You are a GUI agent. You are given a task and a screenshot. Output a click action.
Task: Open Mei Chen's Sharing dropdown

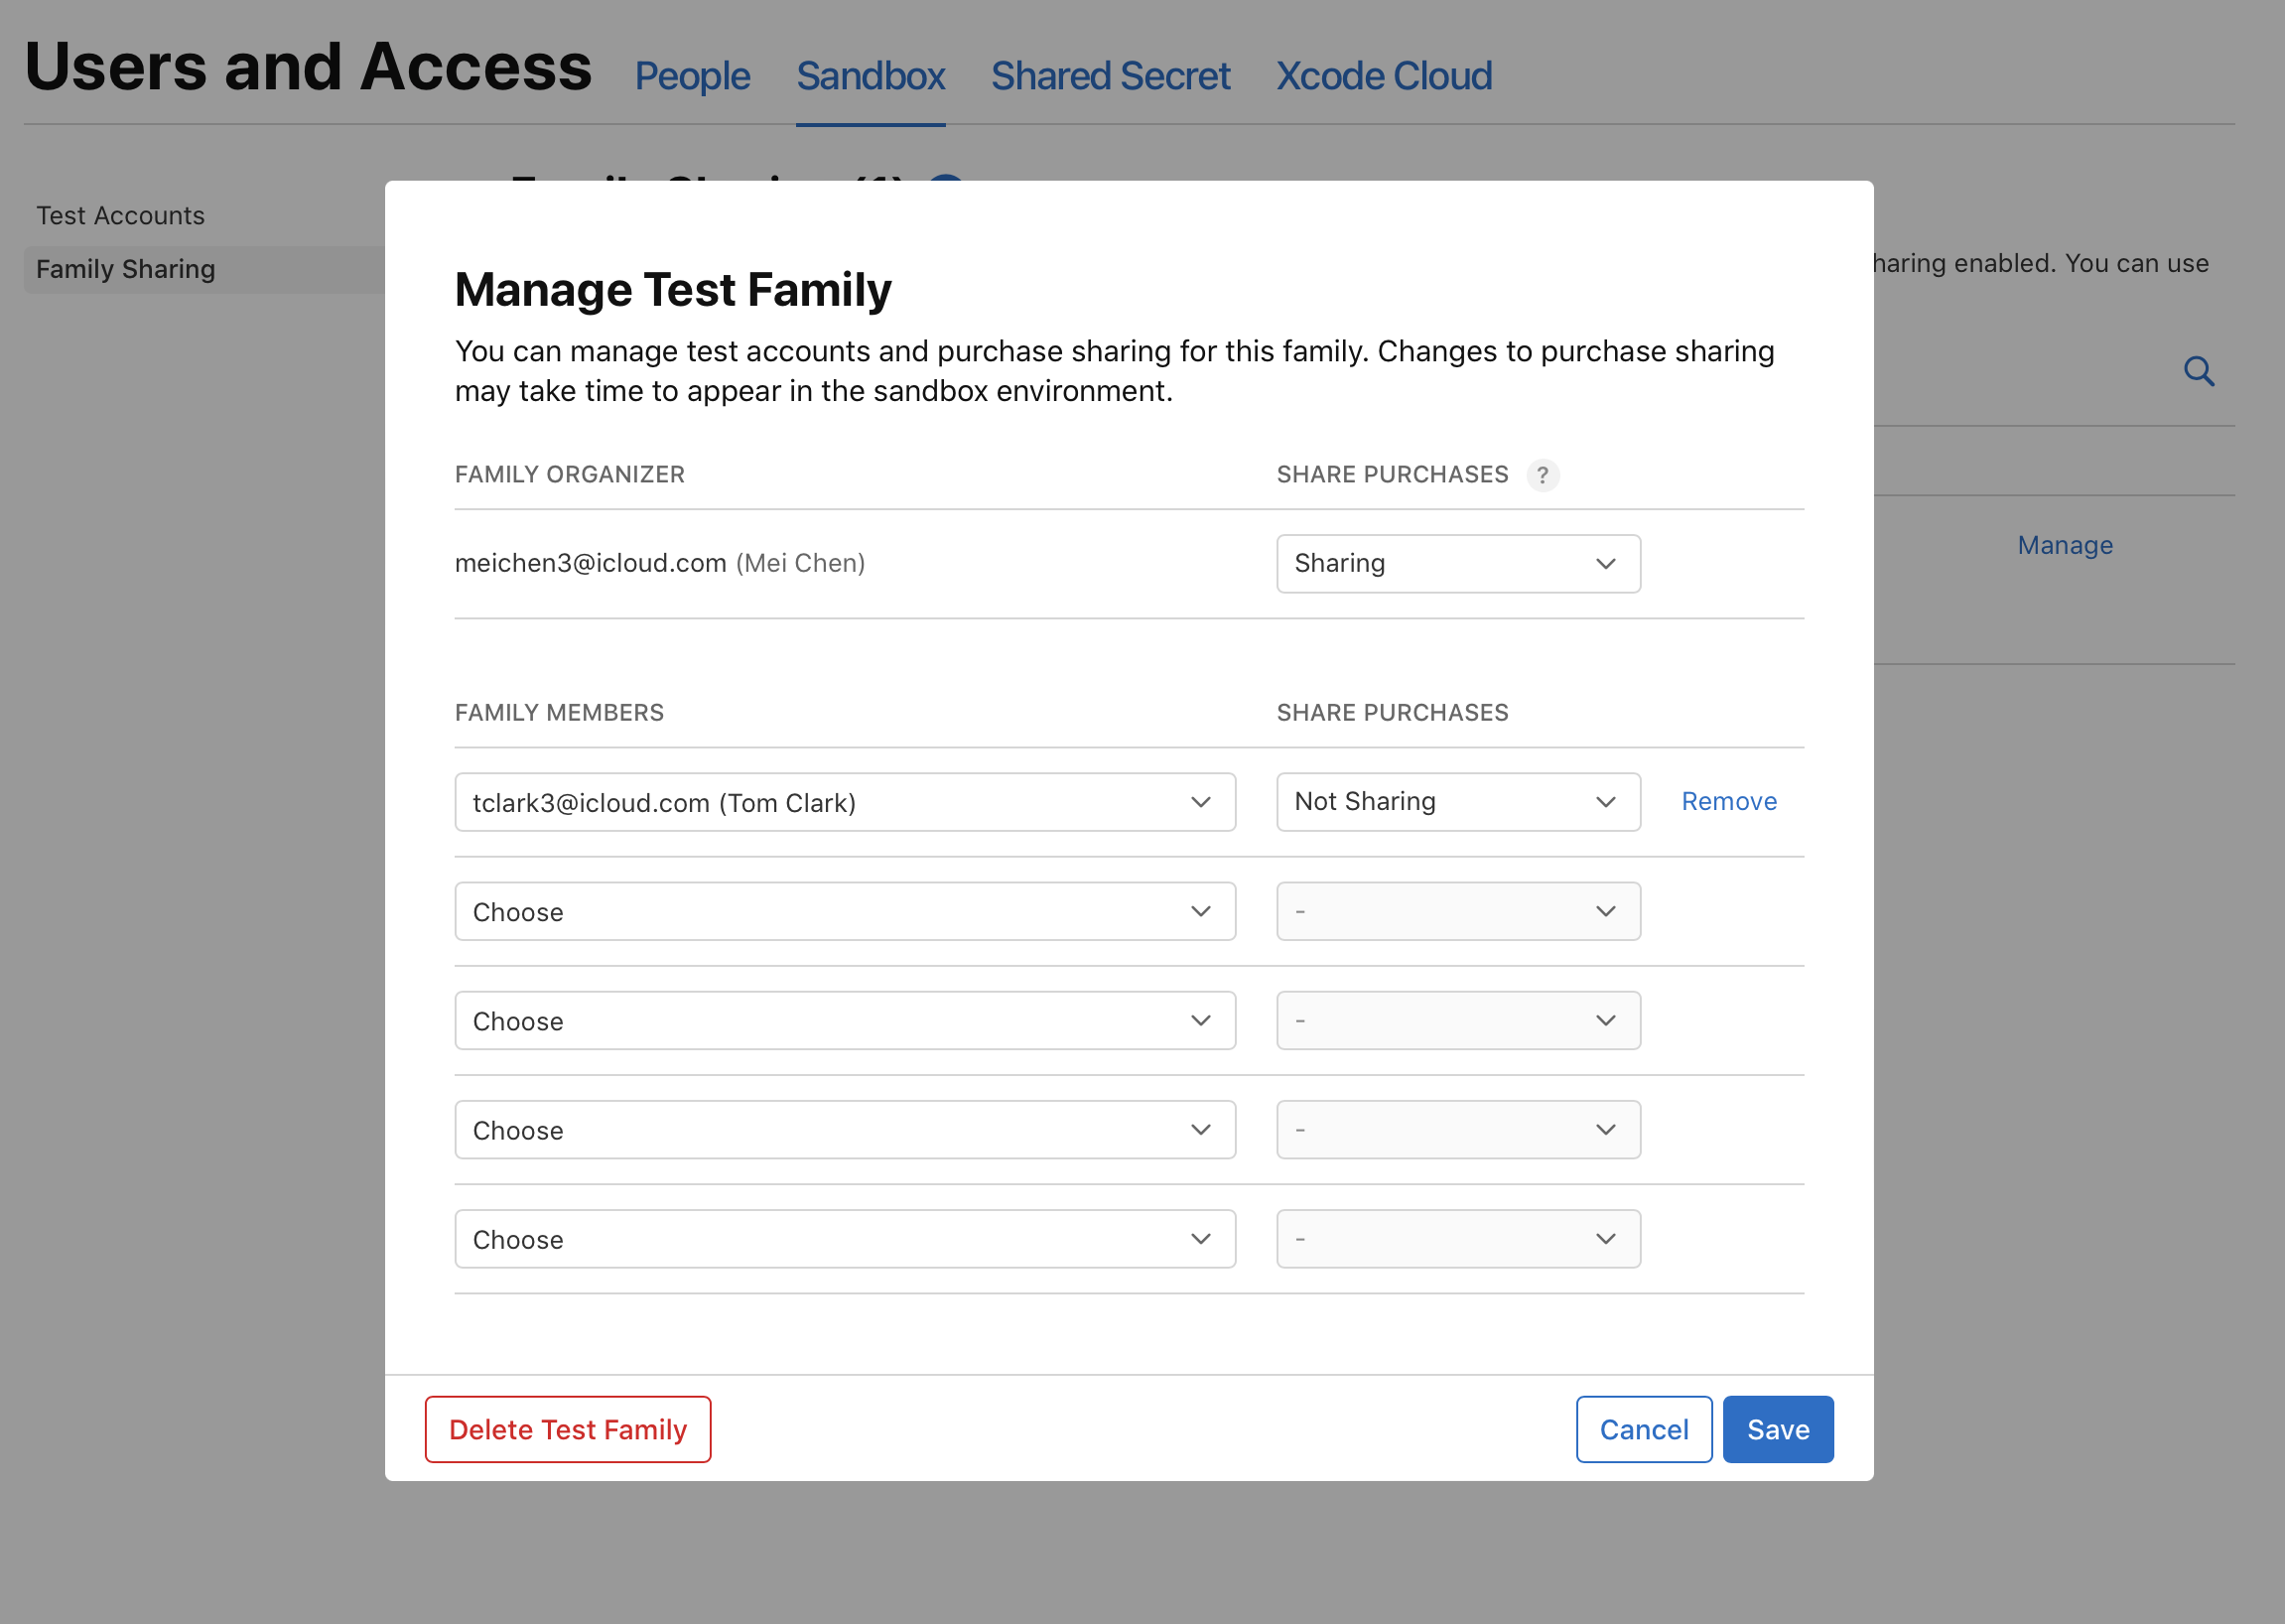point(1457,563)
